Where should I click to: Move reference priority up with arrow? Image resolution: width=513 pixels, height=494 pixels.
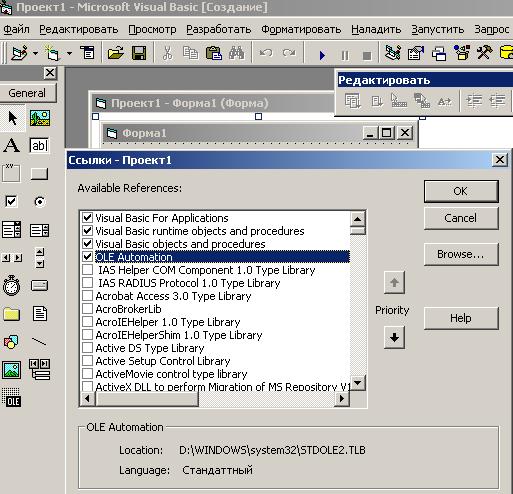(x=394, y=283)
